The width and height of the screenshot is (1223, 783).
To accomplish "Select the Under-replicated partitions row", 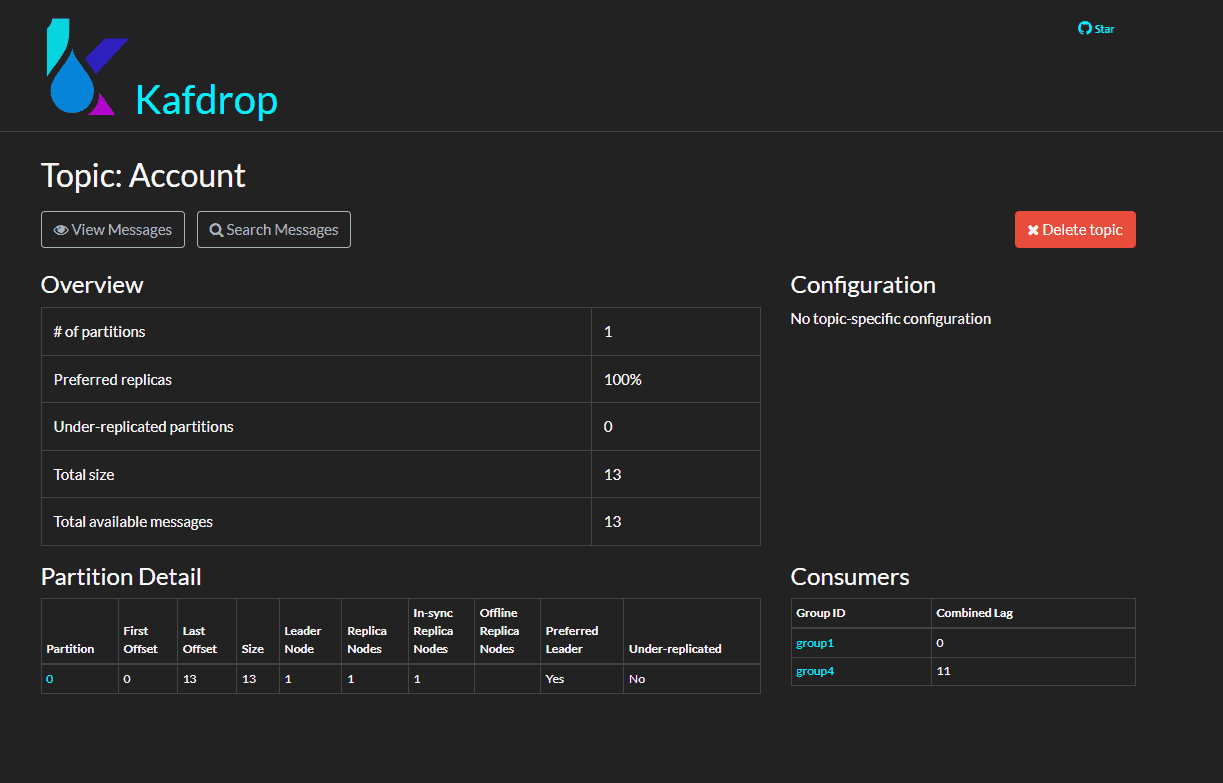I will pos(143,426).
